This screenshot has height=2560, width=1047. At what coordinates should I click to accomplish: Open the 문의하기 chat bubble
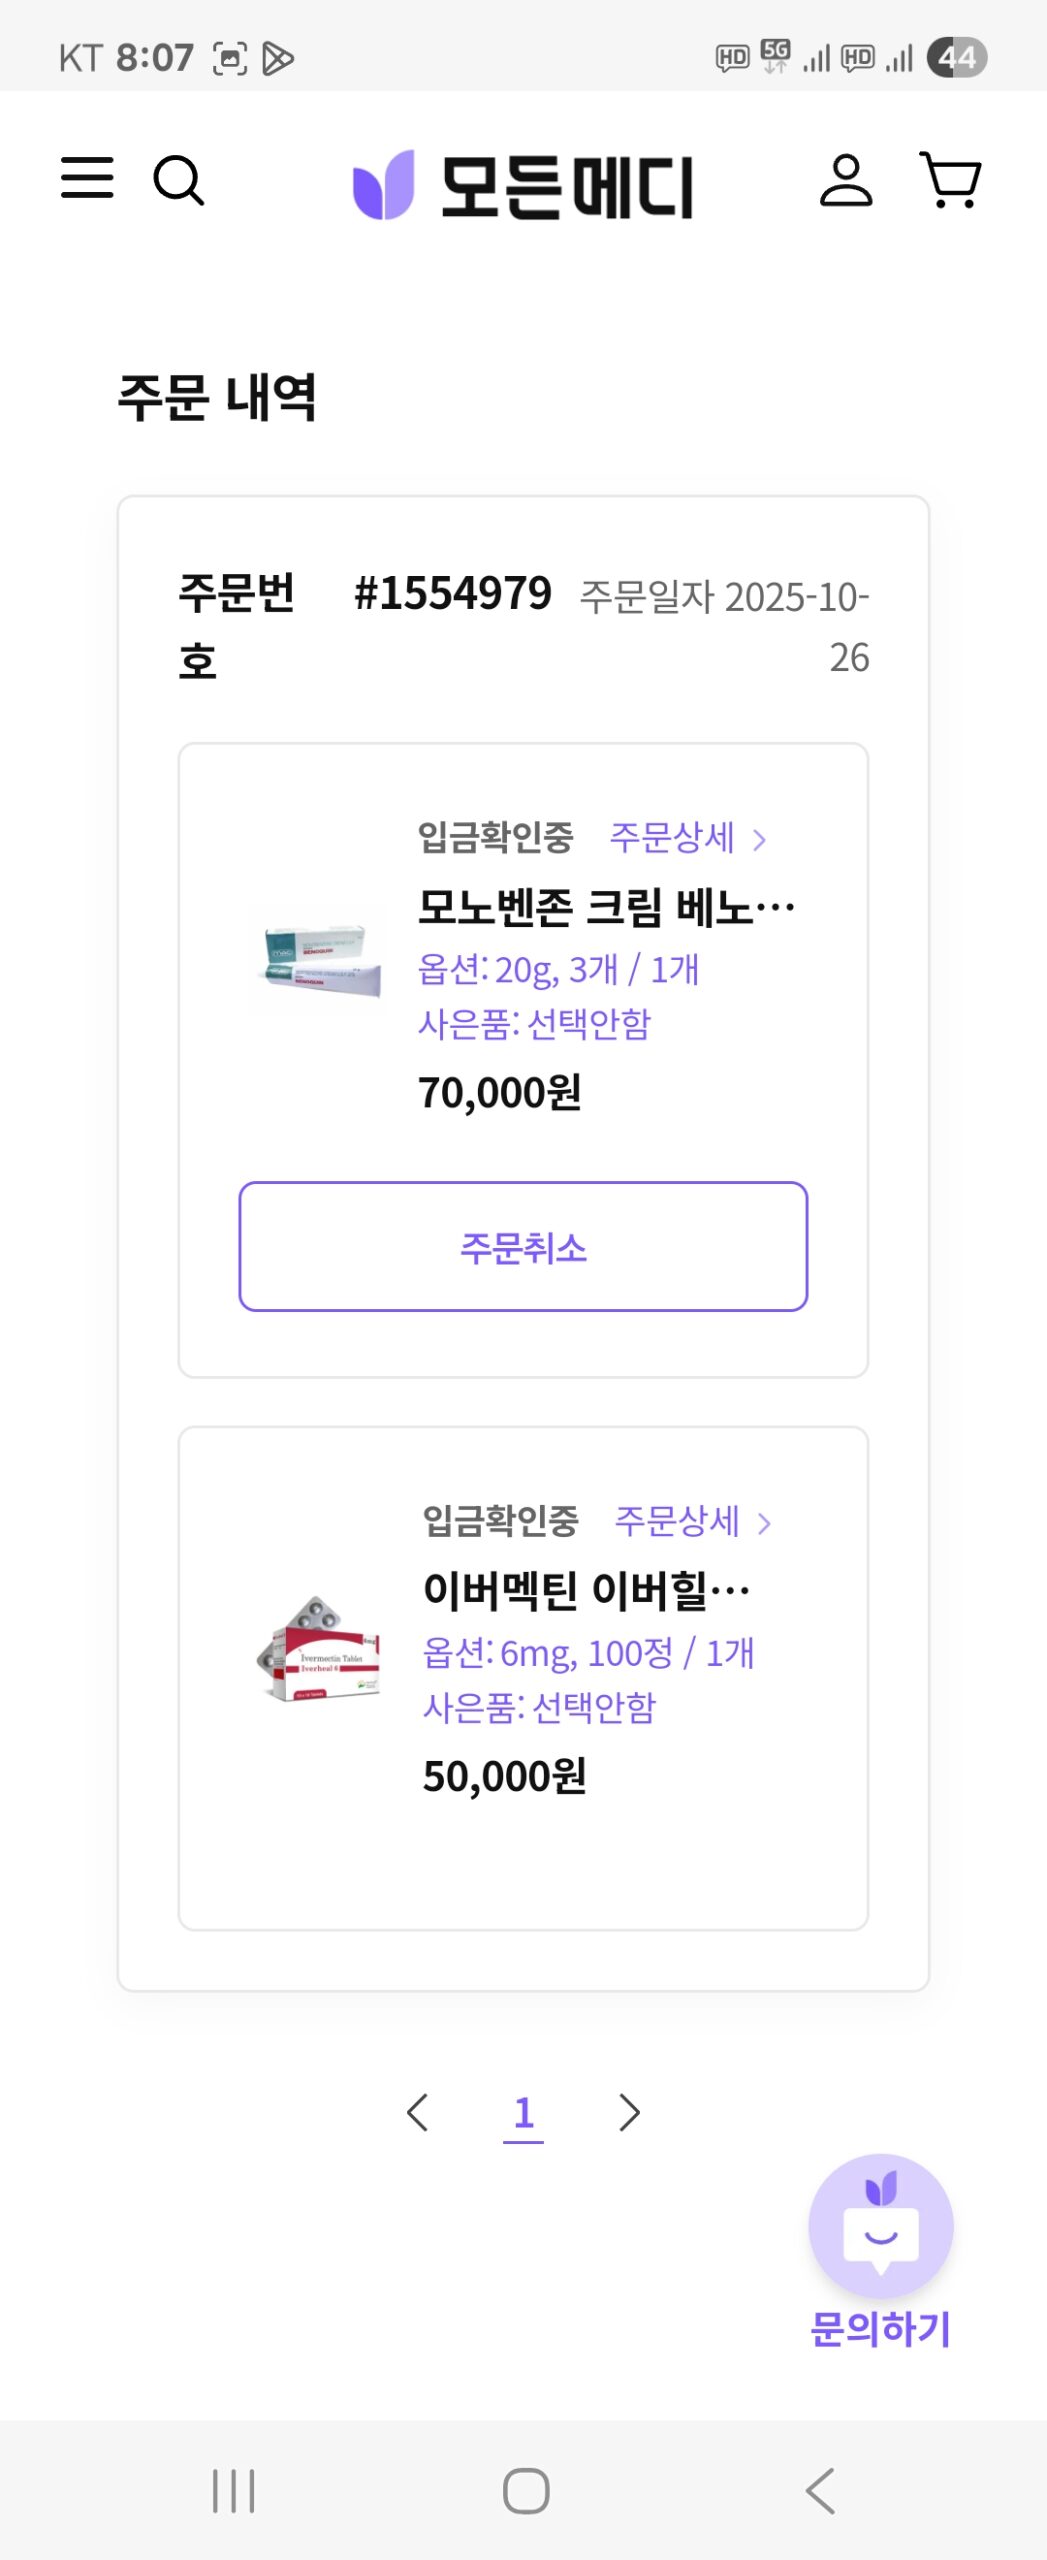[880, 2228]
